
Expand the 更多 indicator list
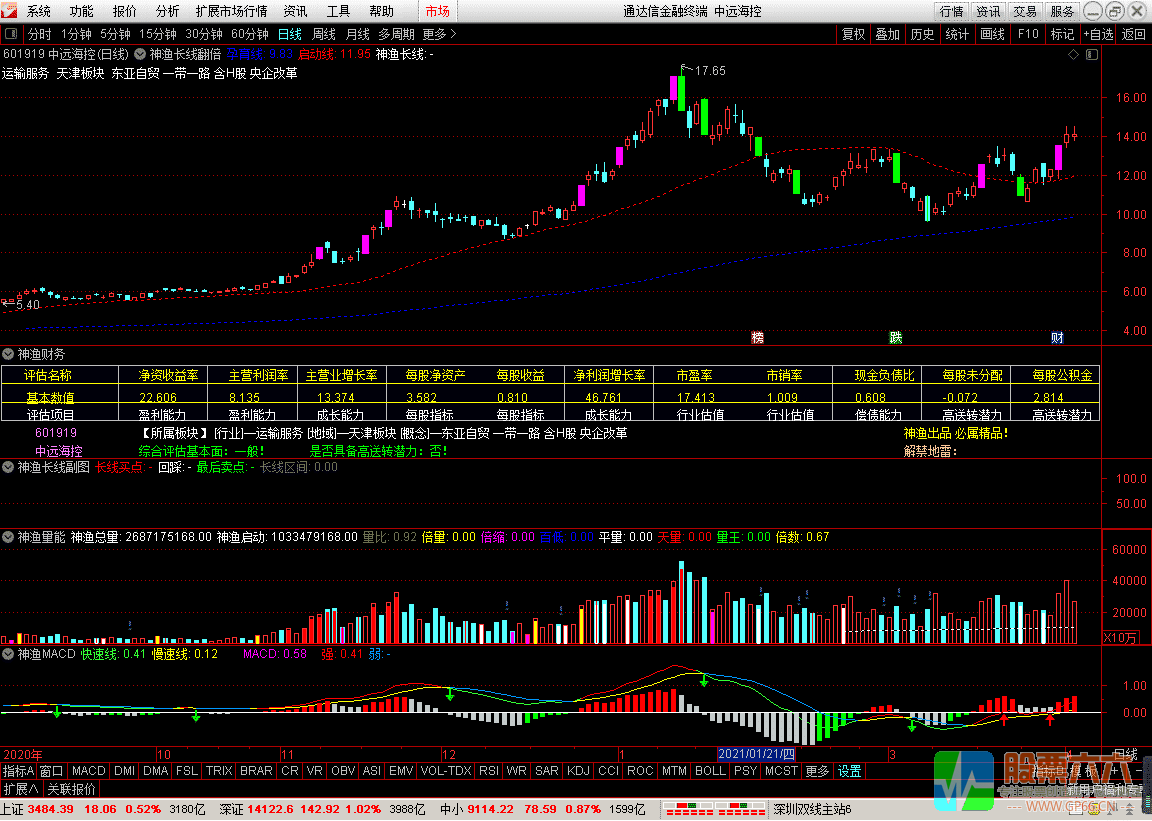(817, 771)
